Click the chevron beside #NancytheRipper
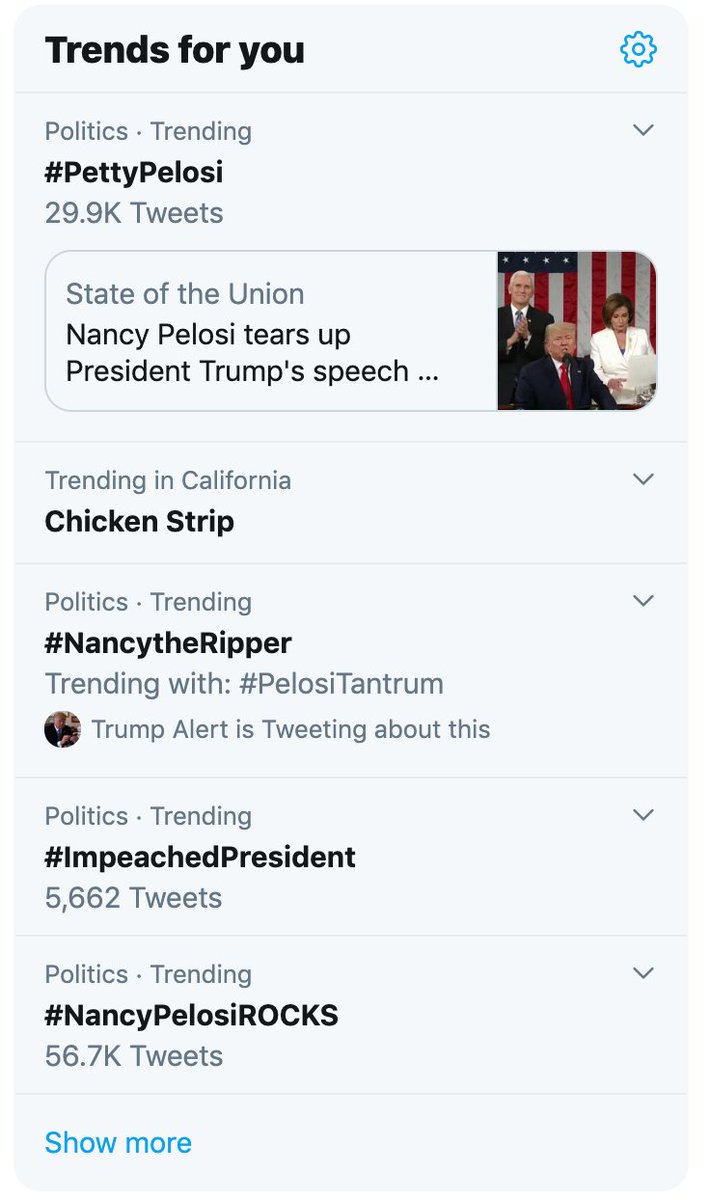Screen dimensions: 710x1200 [644, 600]
